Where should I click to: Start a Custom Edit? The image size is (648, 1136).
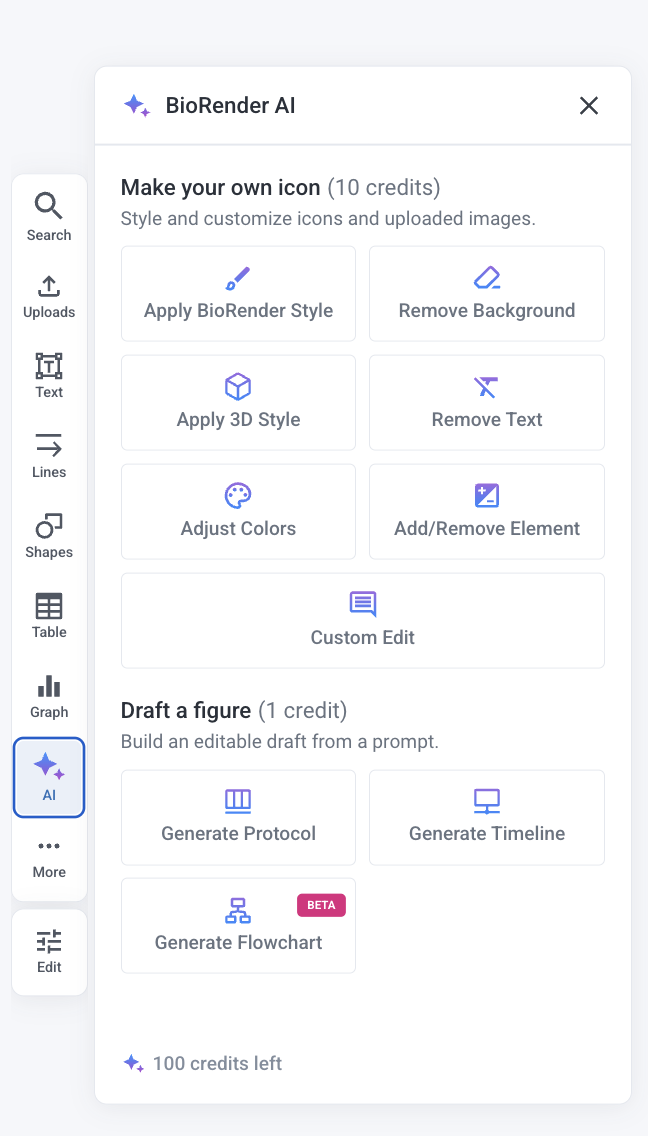click(363, 621)
